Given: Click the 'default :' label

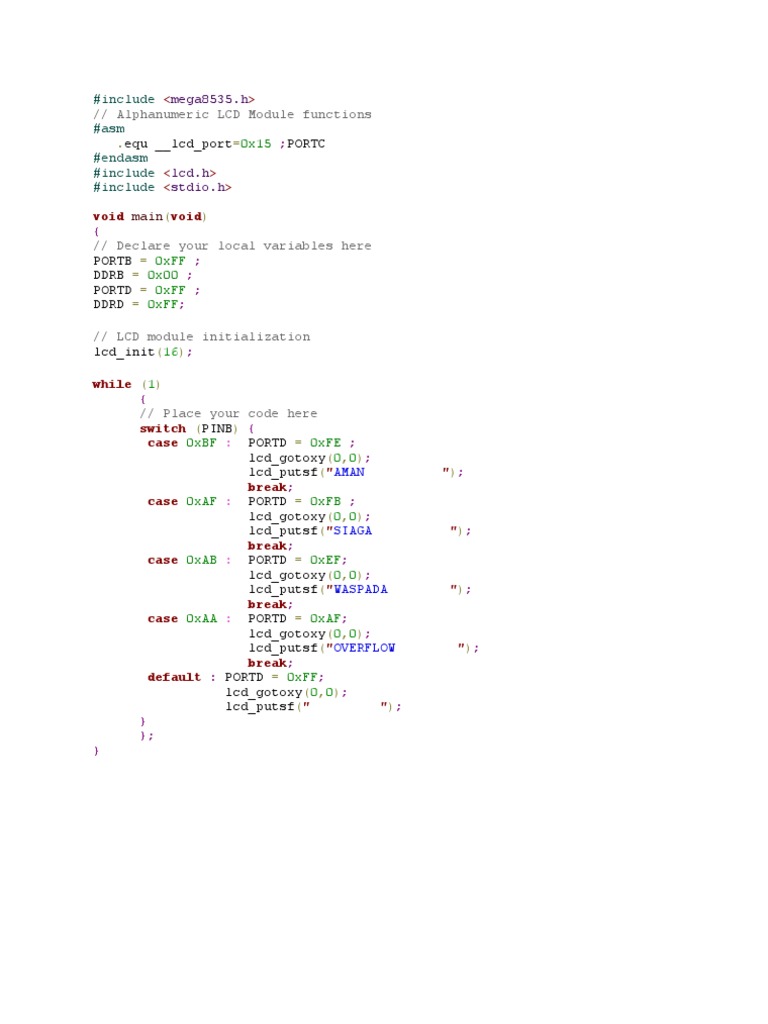Looking at the screenshot, I should 182,677.
